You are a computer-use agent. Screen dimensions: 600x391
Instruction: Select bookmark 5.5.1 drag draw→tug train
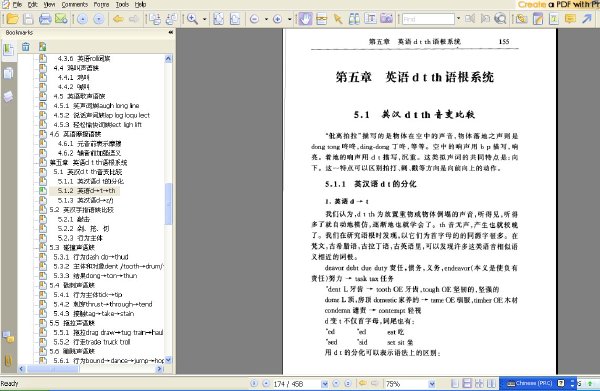108,332
